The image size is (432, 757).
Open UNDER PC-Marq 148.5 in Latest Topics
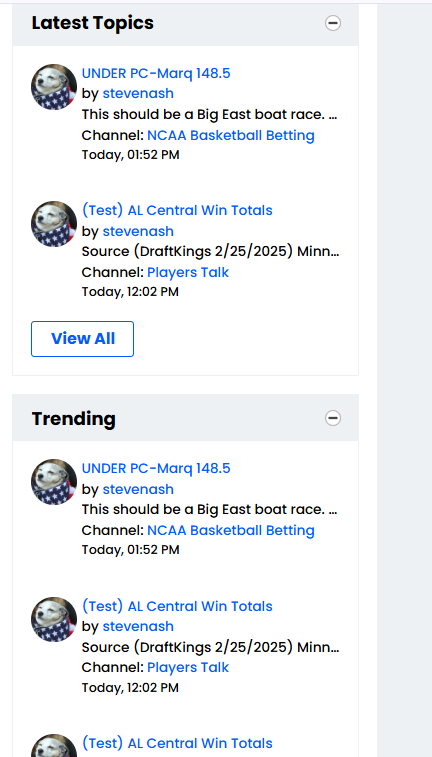[156, 73]
